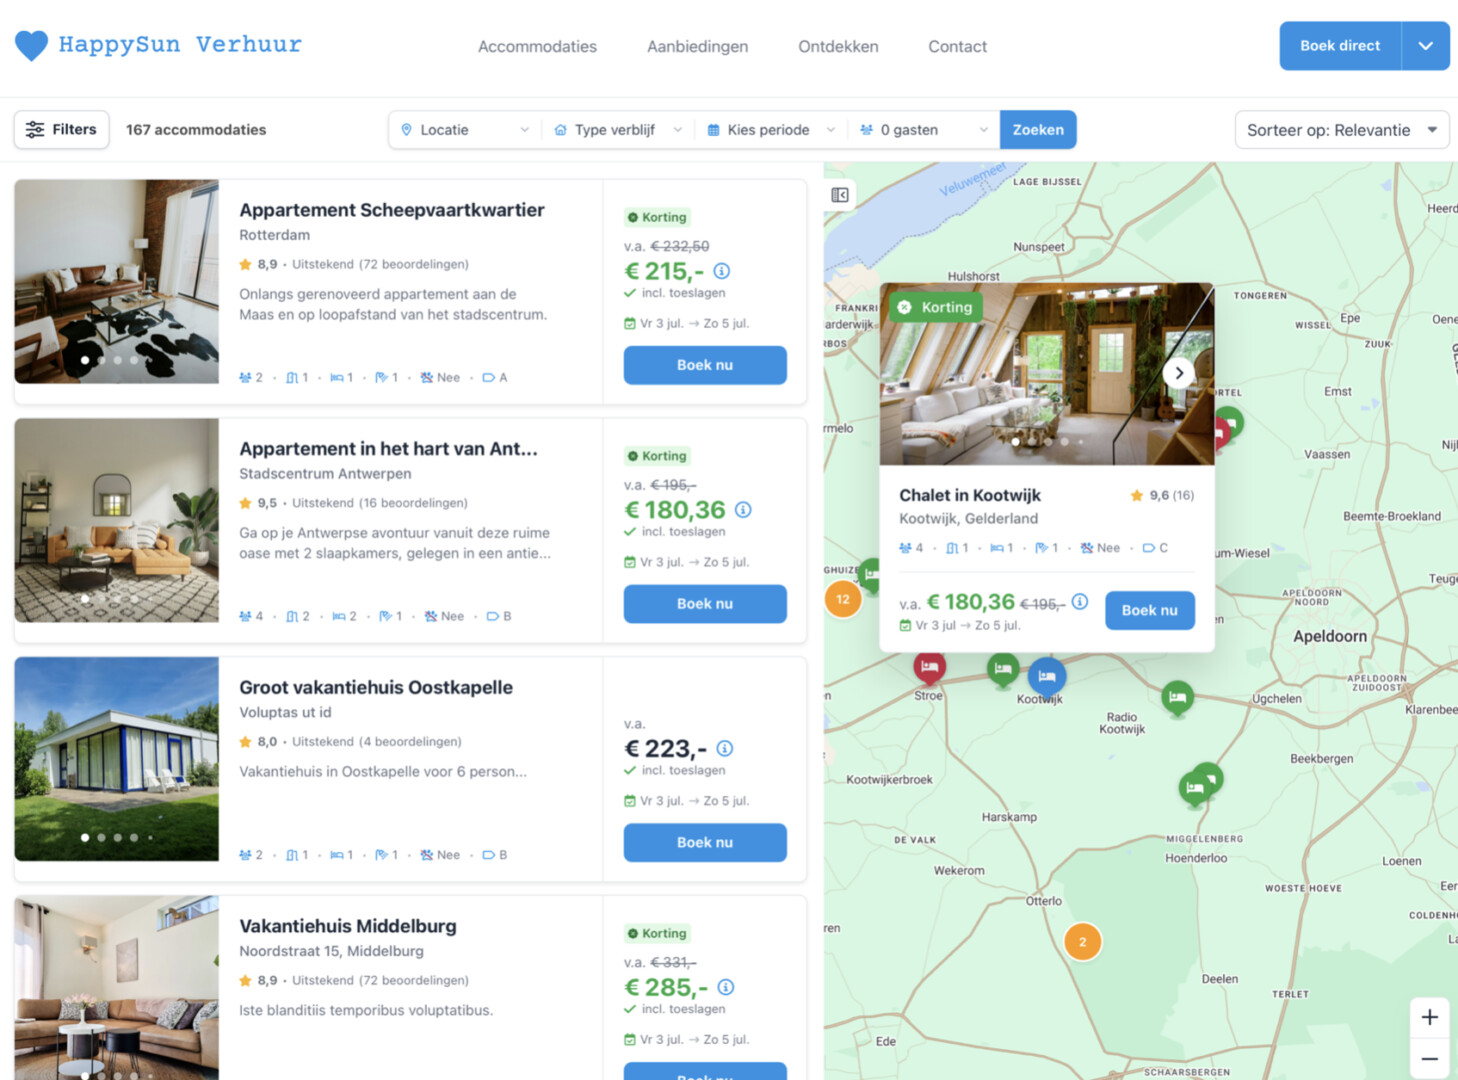Zoom out on the map
This screenshot has width=1458, height=1080.
[1429, 1059]
